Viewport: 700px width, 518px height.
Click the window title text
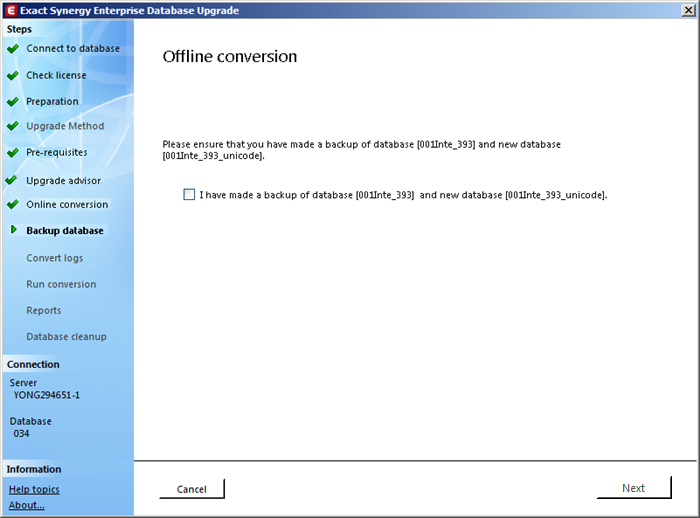pyautogui.click(x=129, y=10)
